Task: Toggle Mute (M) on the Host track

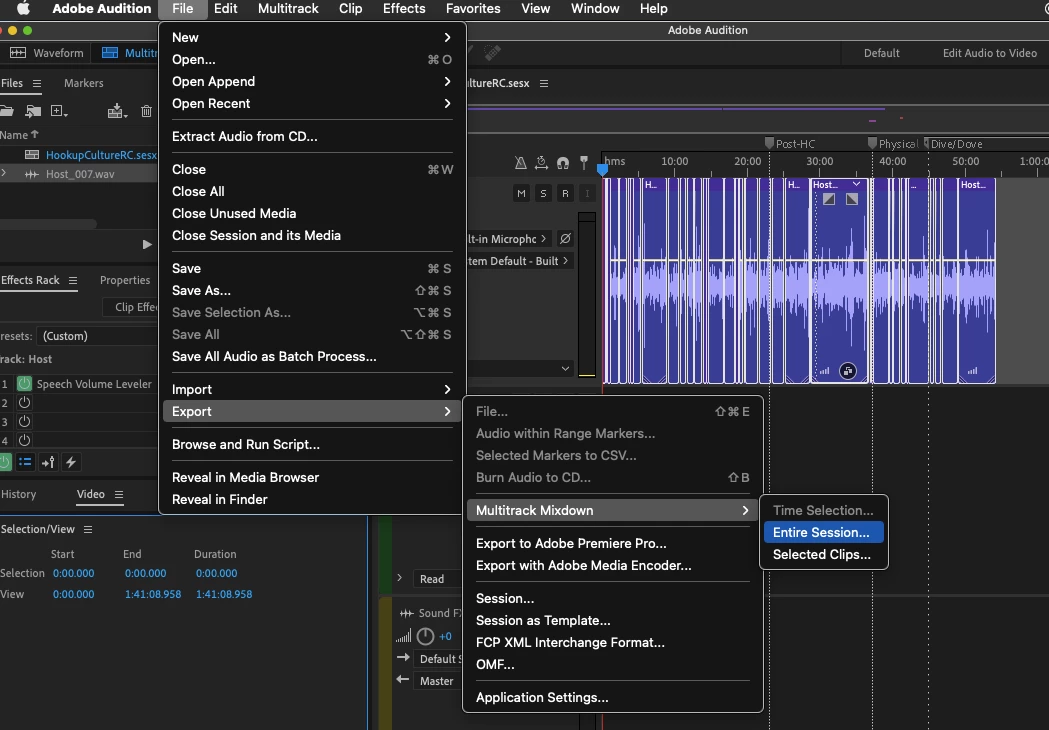Action: (521, 193)
